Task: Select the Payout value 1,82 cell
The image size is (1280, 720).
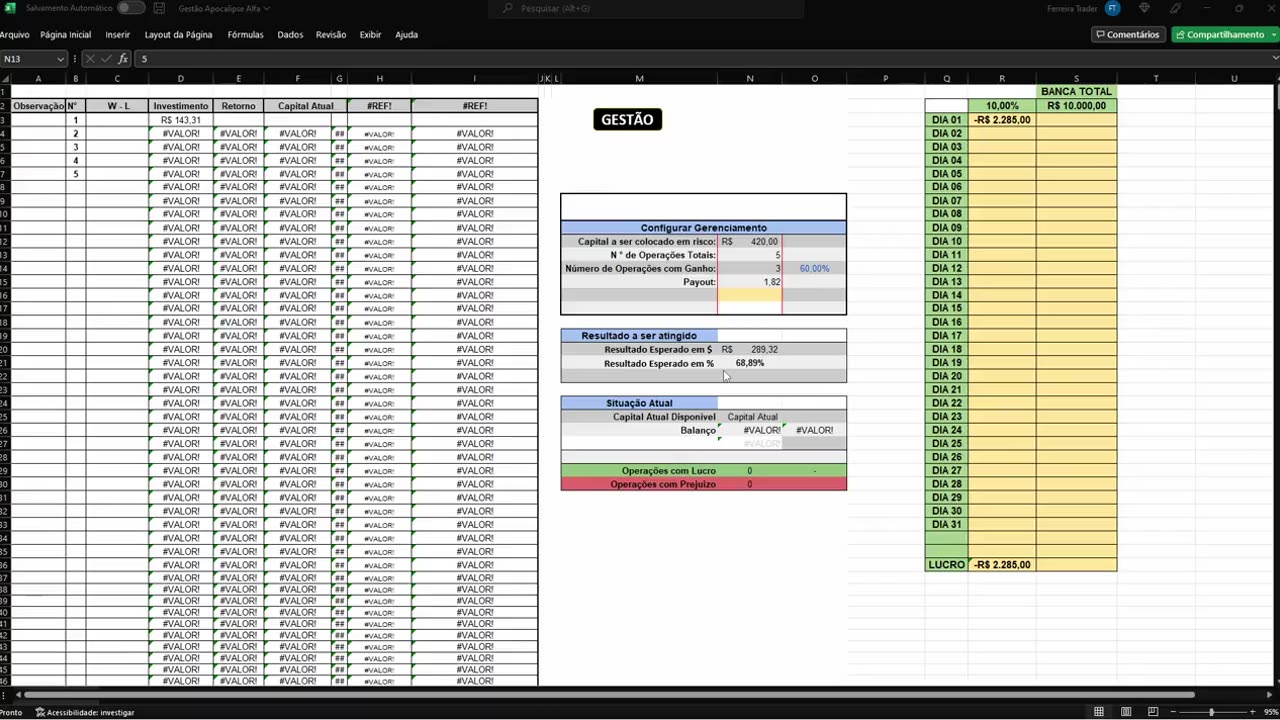Action: tap(750, 282)
